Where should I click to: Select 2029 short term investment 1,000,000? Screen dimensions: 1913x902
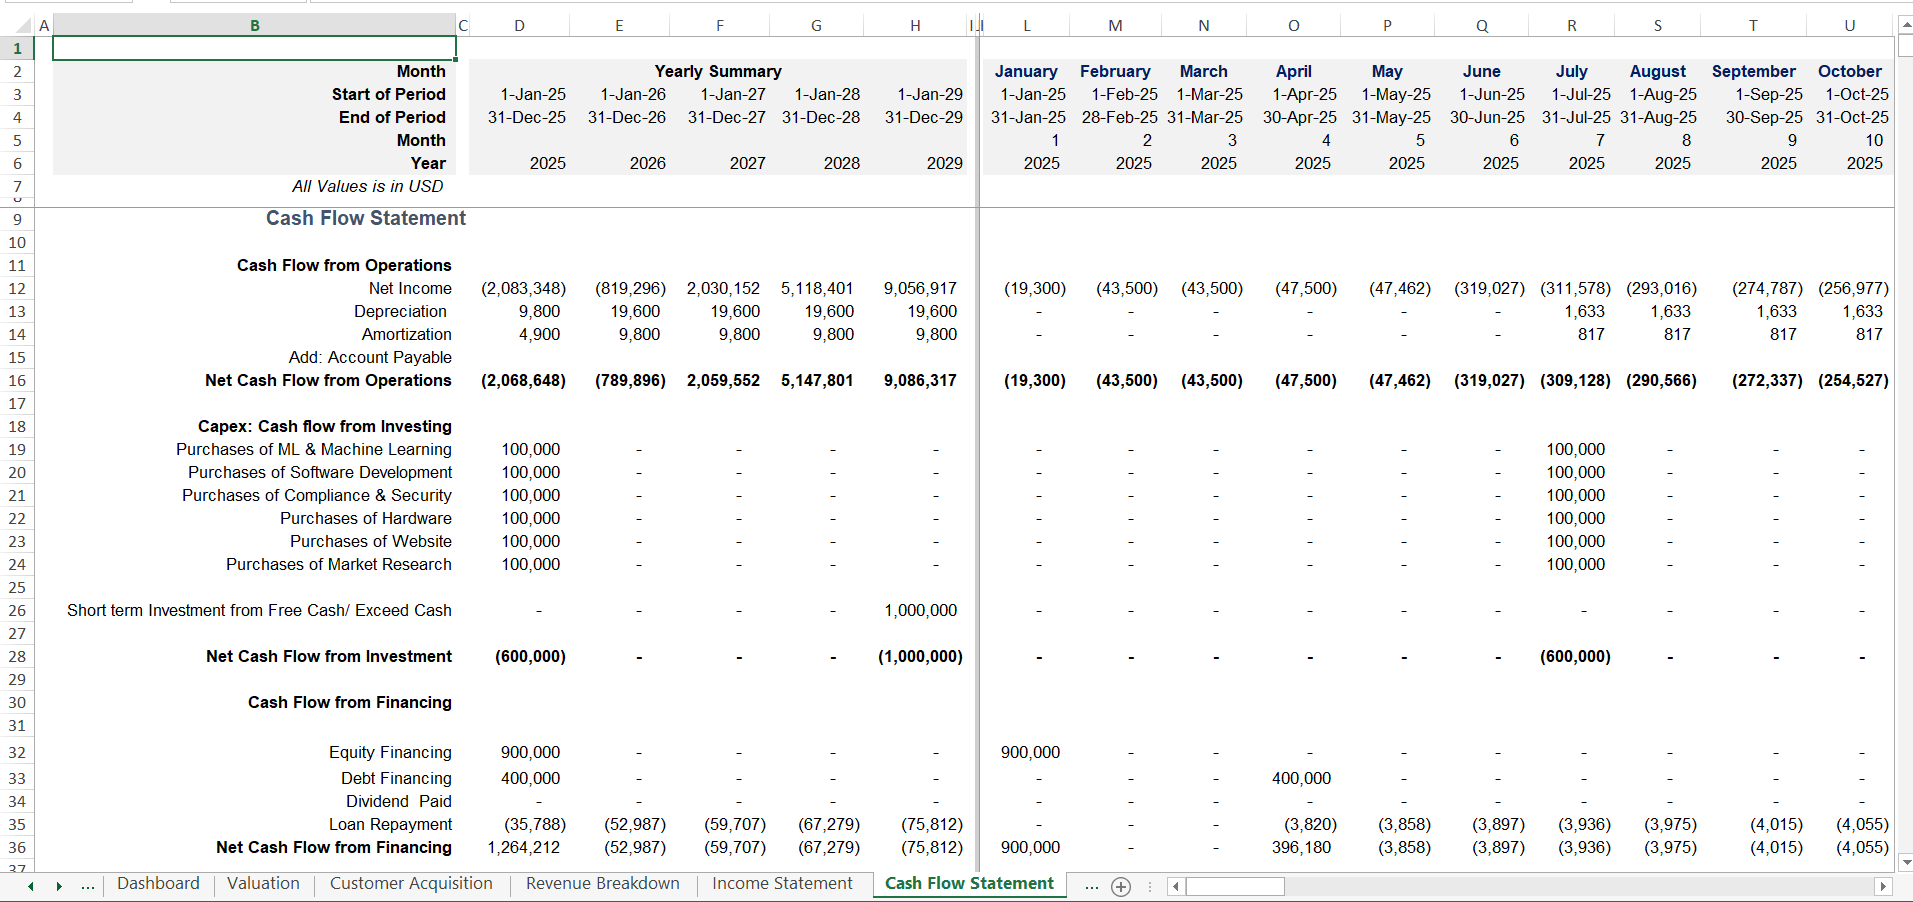(920, 611)
